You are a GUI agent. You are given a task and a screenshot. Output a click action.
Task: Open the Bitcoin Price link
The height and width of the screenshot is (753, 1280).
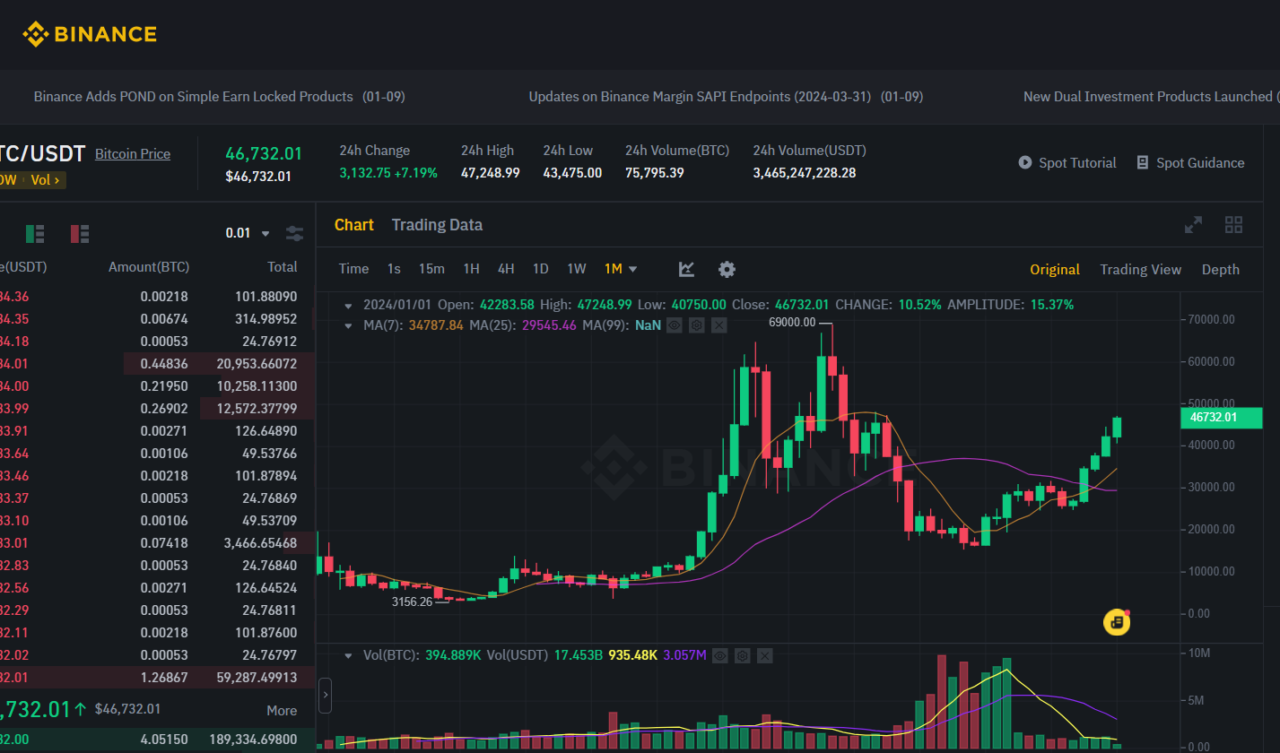coord(133,154)
